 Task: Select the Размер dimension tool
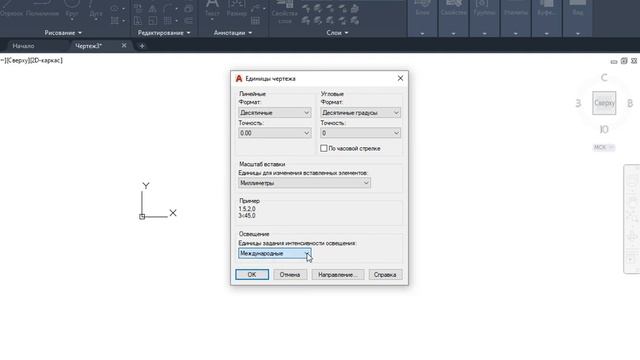coord(236,9)
